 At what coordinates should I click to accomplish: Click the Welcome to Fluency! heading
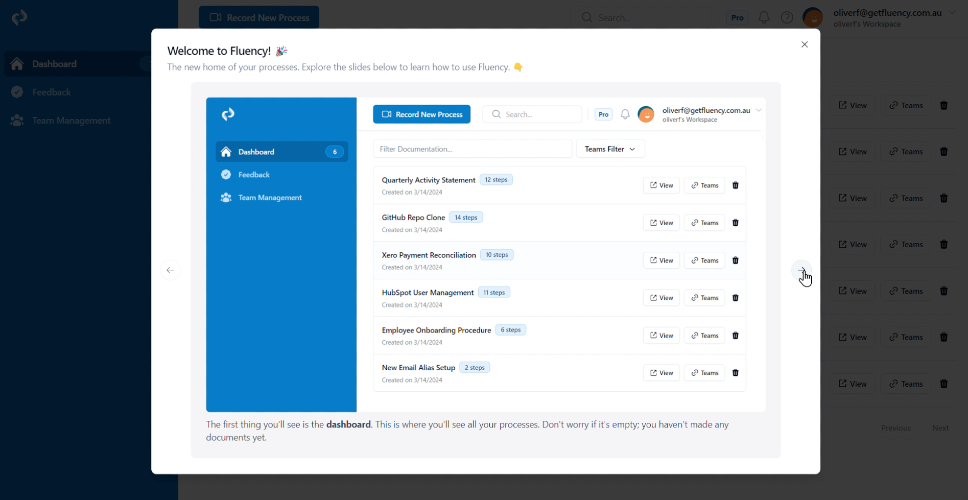219,51
